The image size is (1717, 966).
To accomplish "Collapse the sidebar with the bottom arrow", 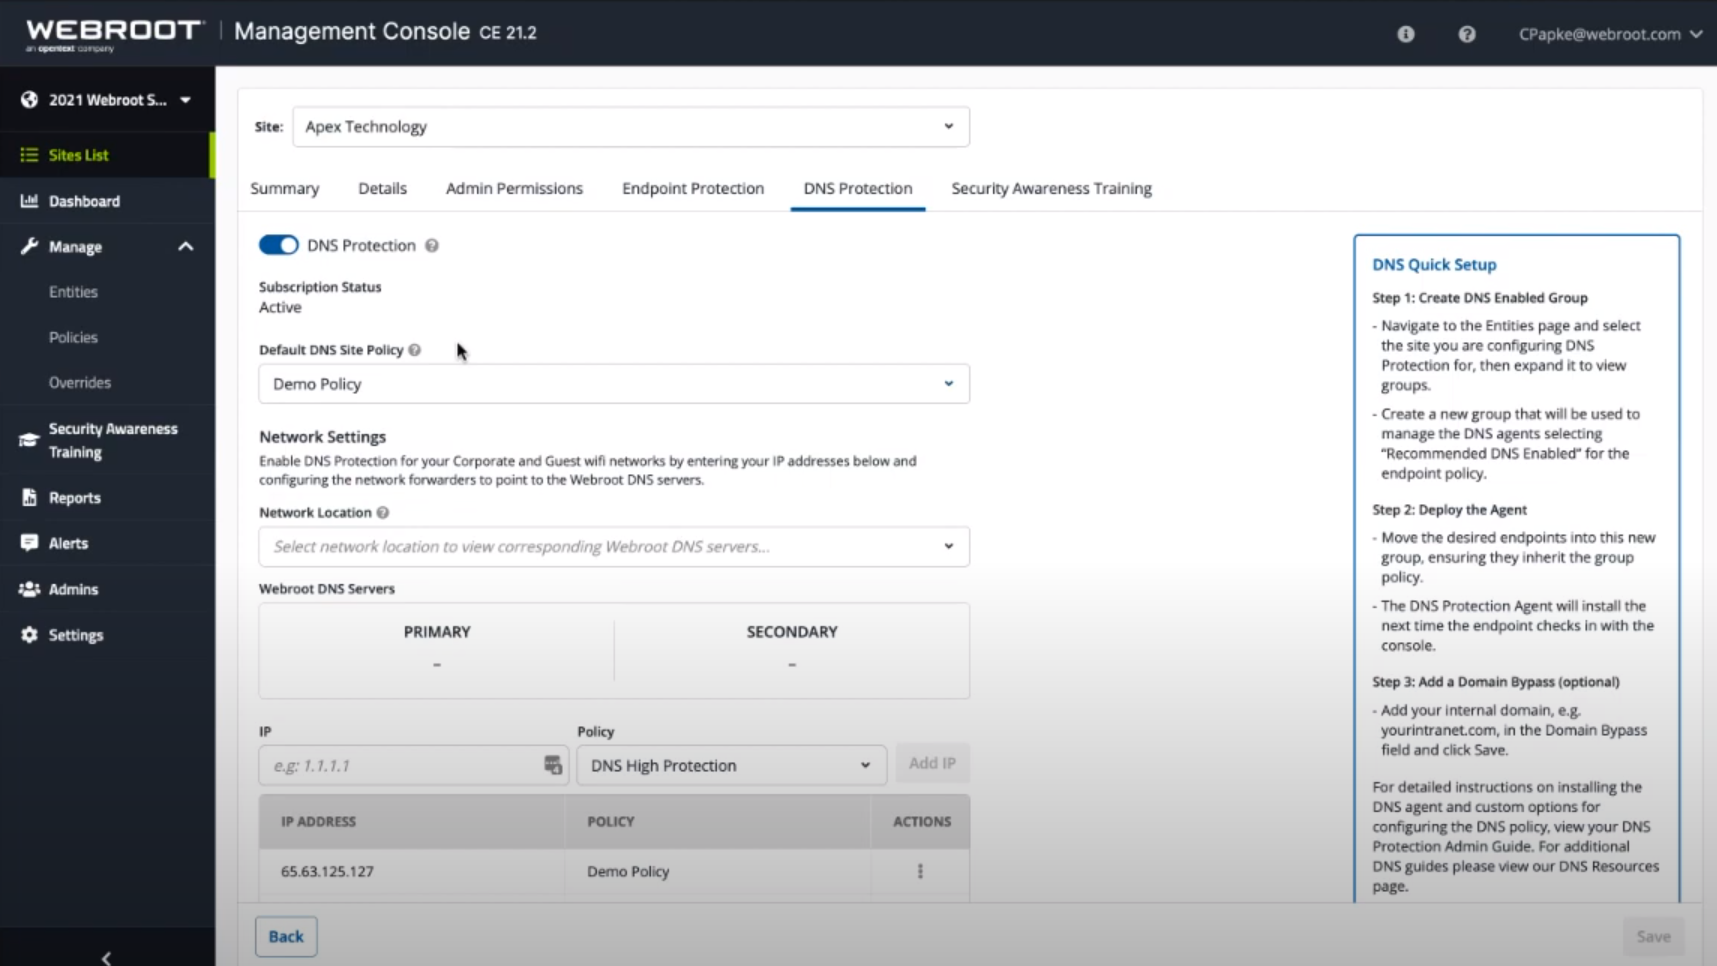I will pos(106,957).
